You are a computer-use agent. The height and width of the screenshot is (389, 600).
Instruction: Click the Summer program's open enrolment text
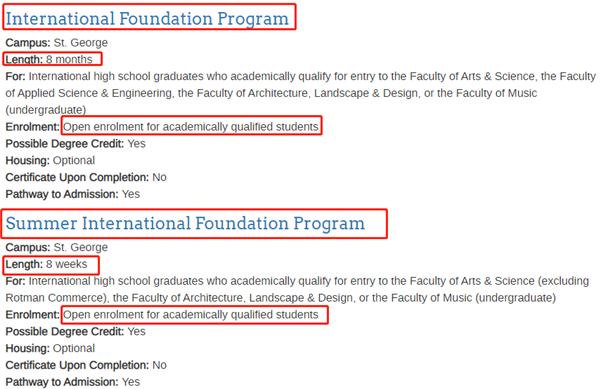pyautogui.click(x=191, y=314)
